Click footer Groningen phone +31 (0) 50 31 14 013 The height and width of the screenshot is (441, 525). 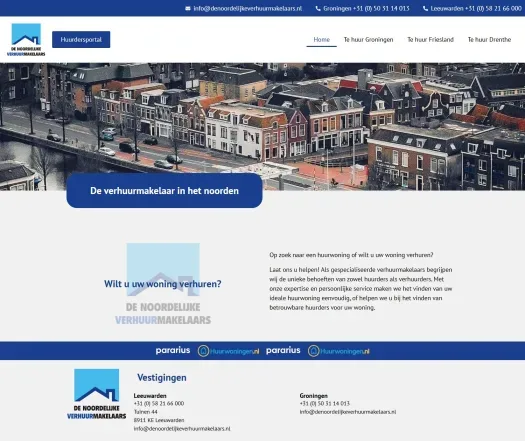[x=325, y=403]
